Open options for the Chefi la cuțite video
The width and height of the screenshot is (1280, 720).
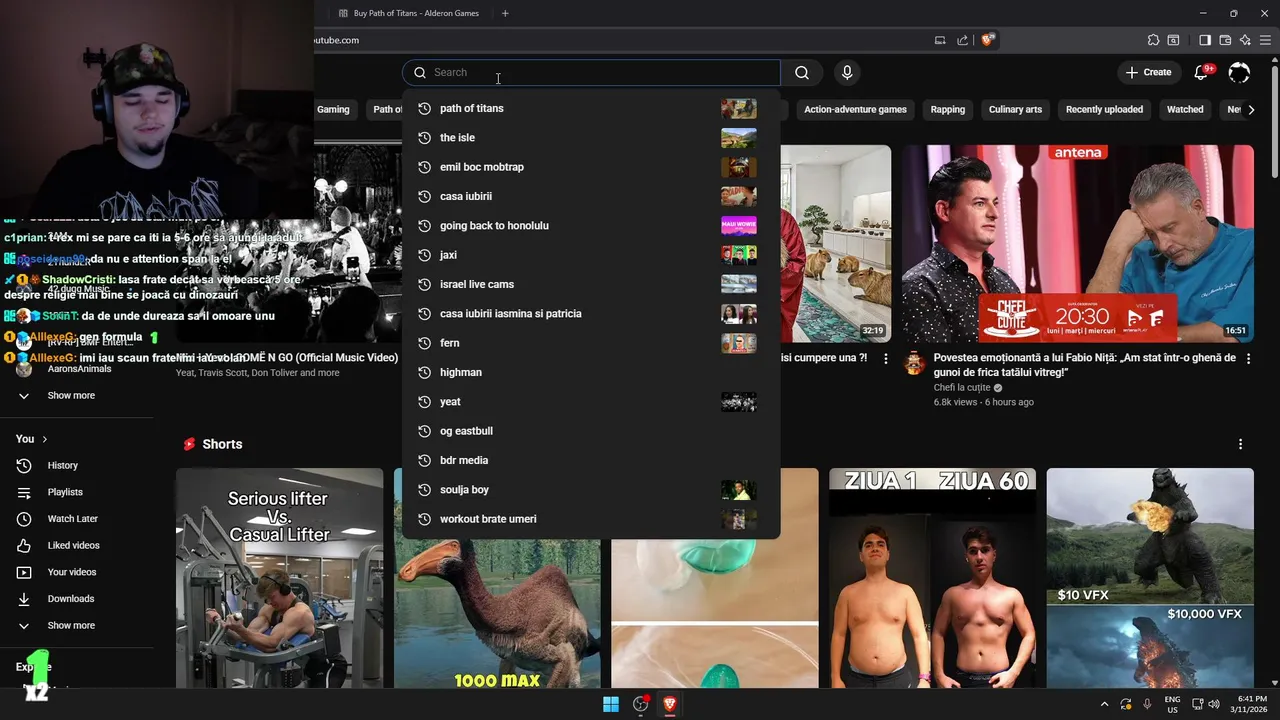pyautogui.click(x=1246, y=359)
